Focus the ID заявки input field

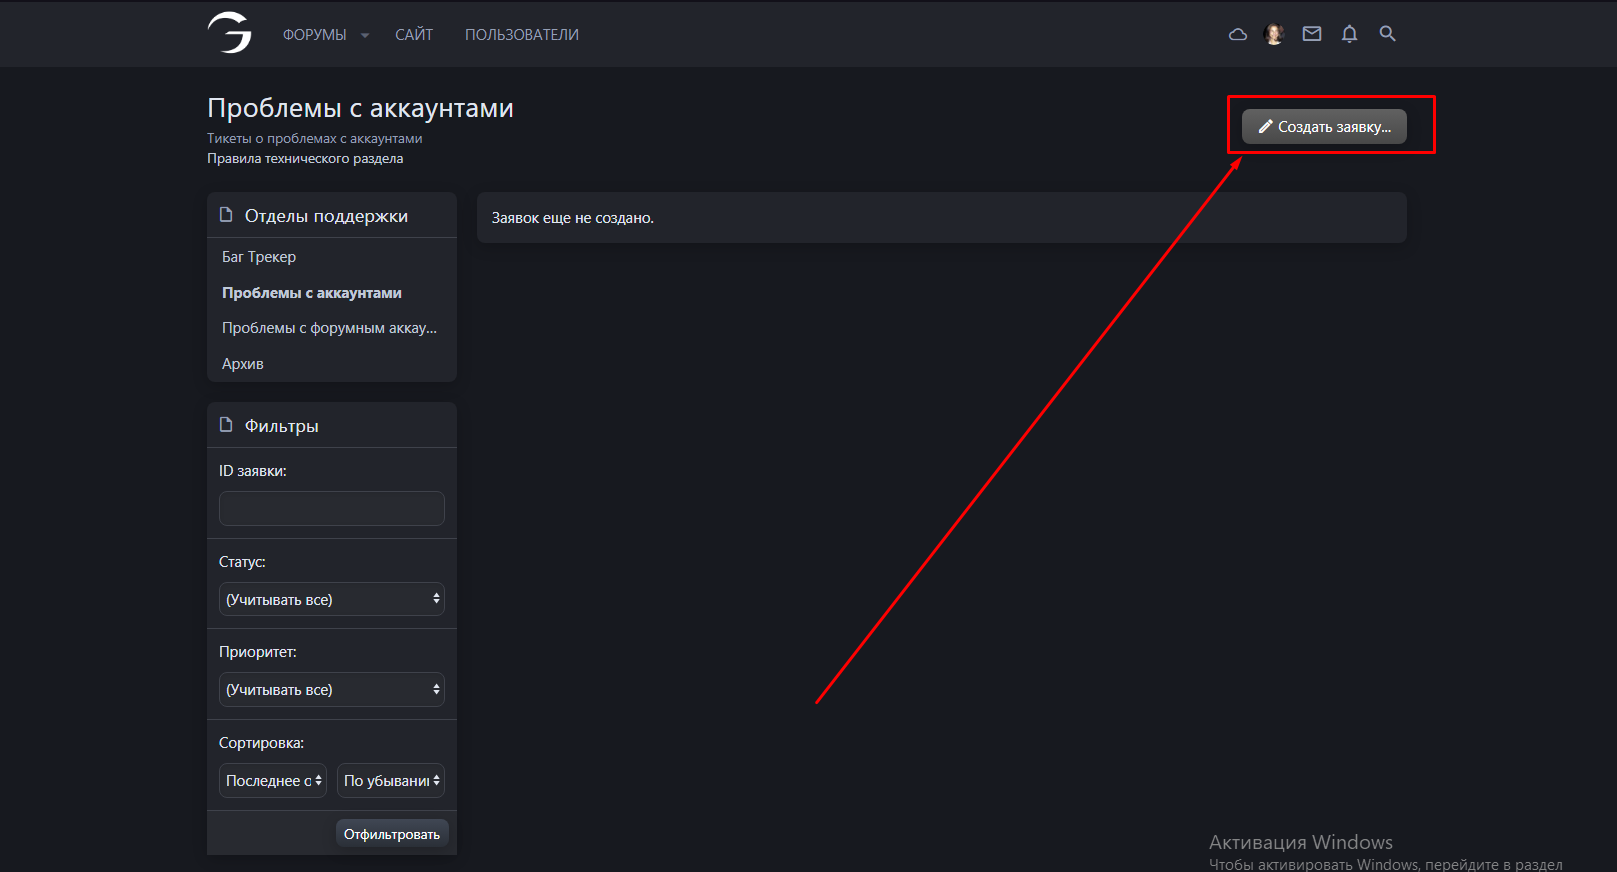pyautogui.click(x=331, y=508)
